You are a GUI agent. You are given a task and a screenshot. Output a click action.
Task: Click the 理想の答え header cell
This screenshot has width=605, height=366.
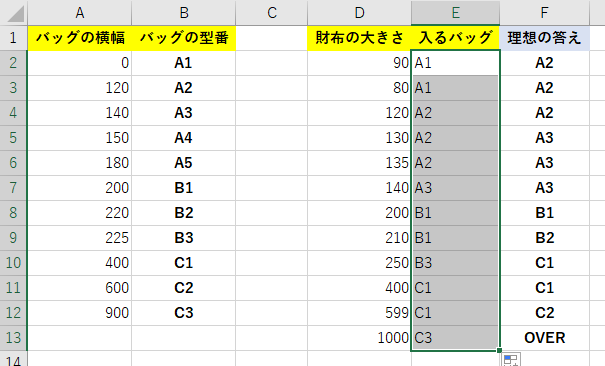click(544, 38)
